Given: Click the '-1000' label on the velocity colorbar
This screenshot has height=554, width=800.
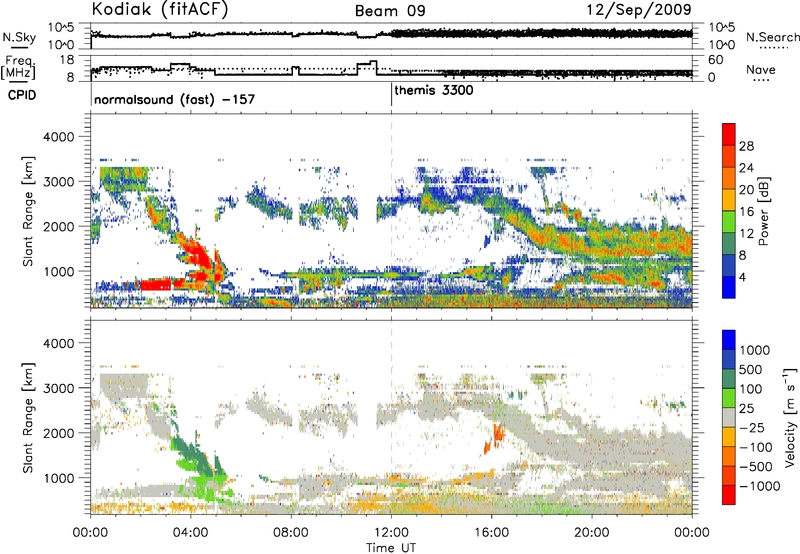Looking at the screenshot, I should pyautogui.click(x=759, y=486).
